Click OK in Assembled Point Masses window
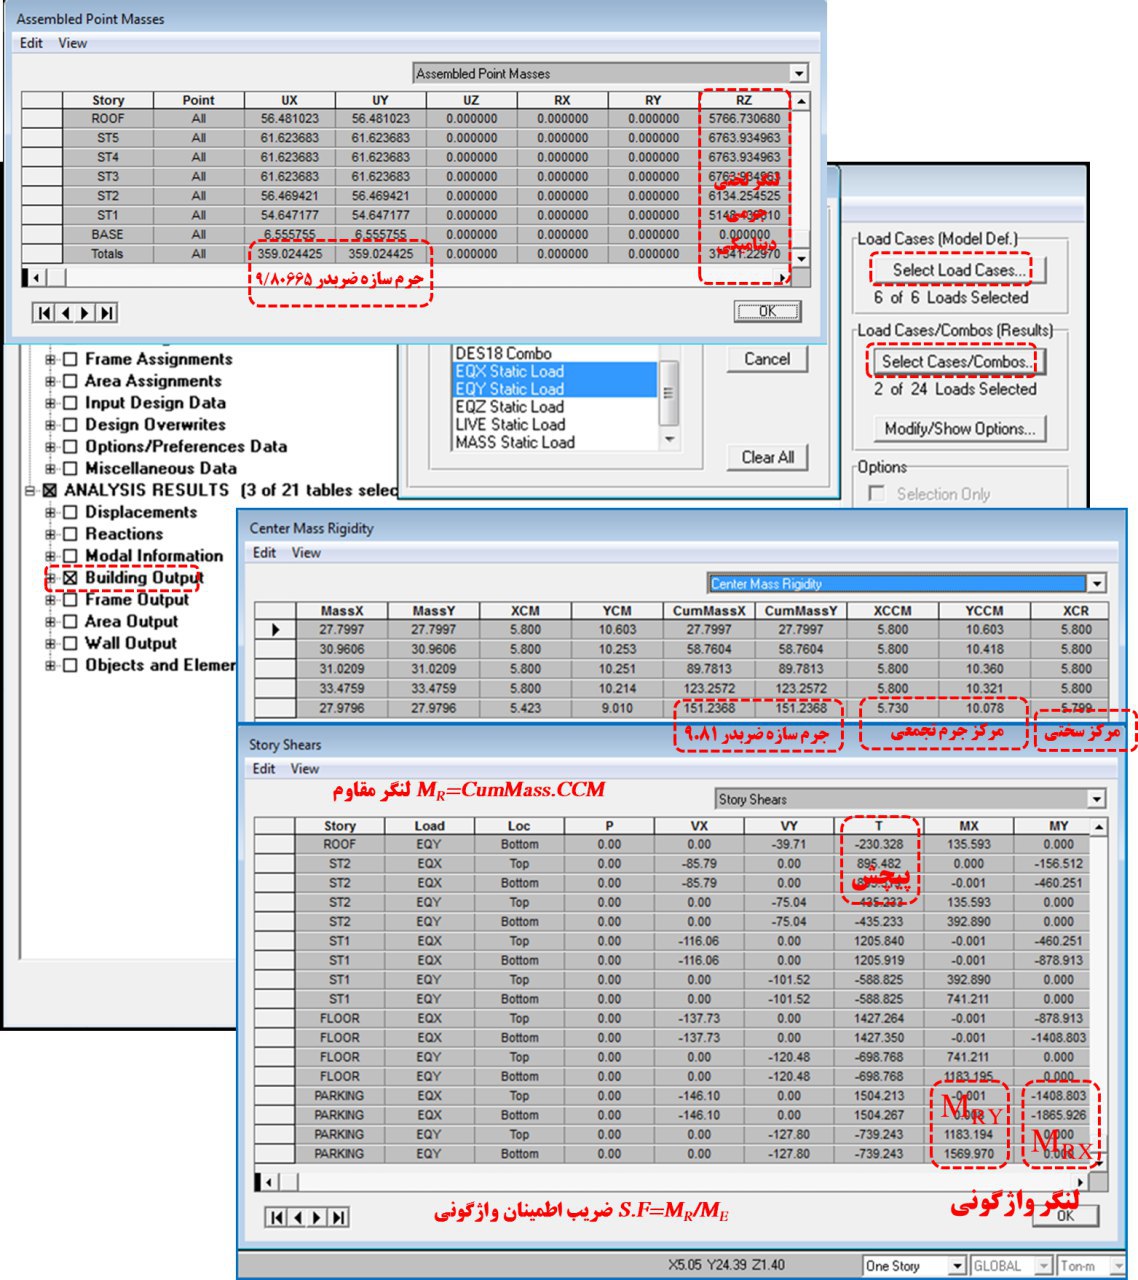The image size is (1138, 1280). pos(767,311)
